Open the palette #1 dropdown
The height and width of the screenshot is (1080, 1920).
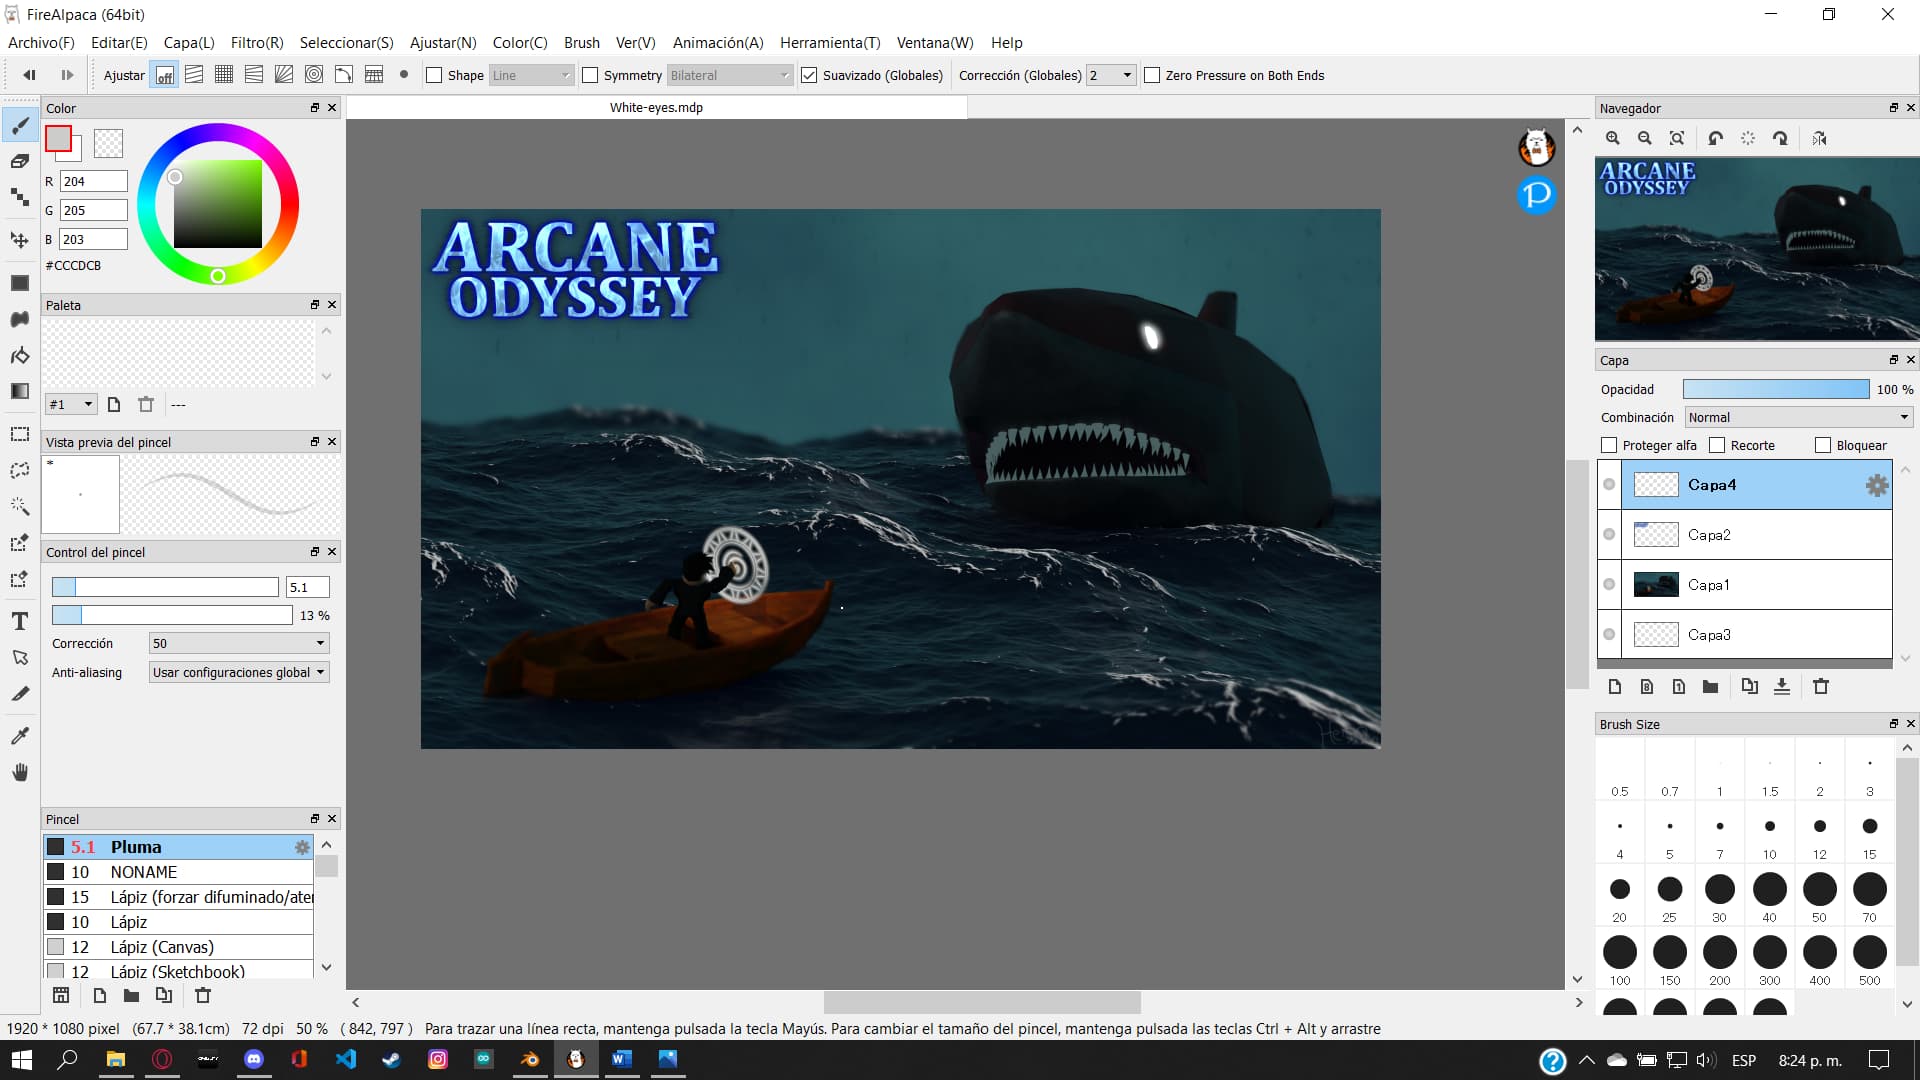[72, 404]
